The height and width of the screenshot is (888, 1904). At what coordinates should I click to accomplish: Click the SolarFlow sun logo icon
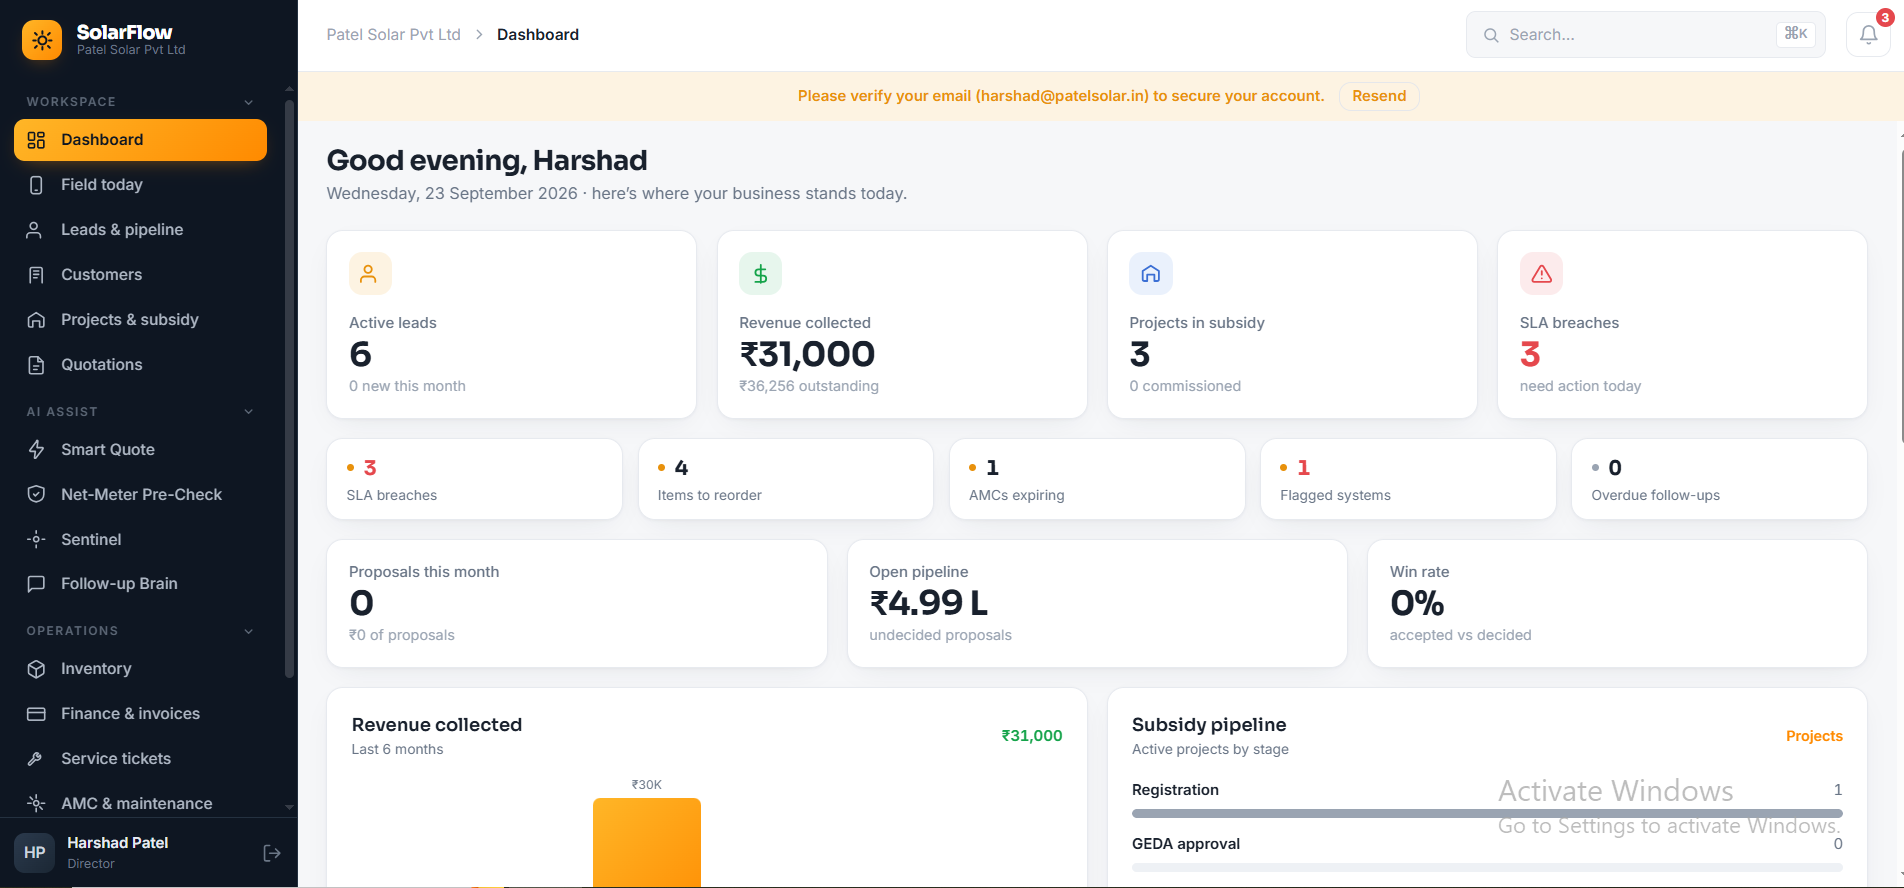point(42,40)
